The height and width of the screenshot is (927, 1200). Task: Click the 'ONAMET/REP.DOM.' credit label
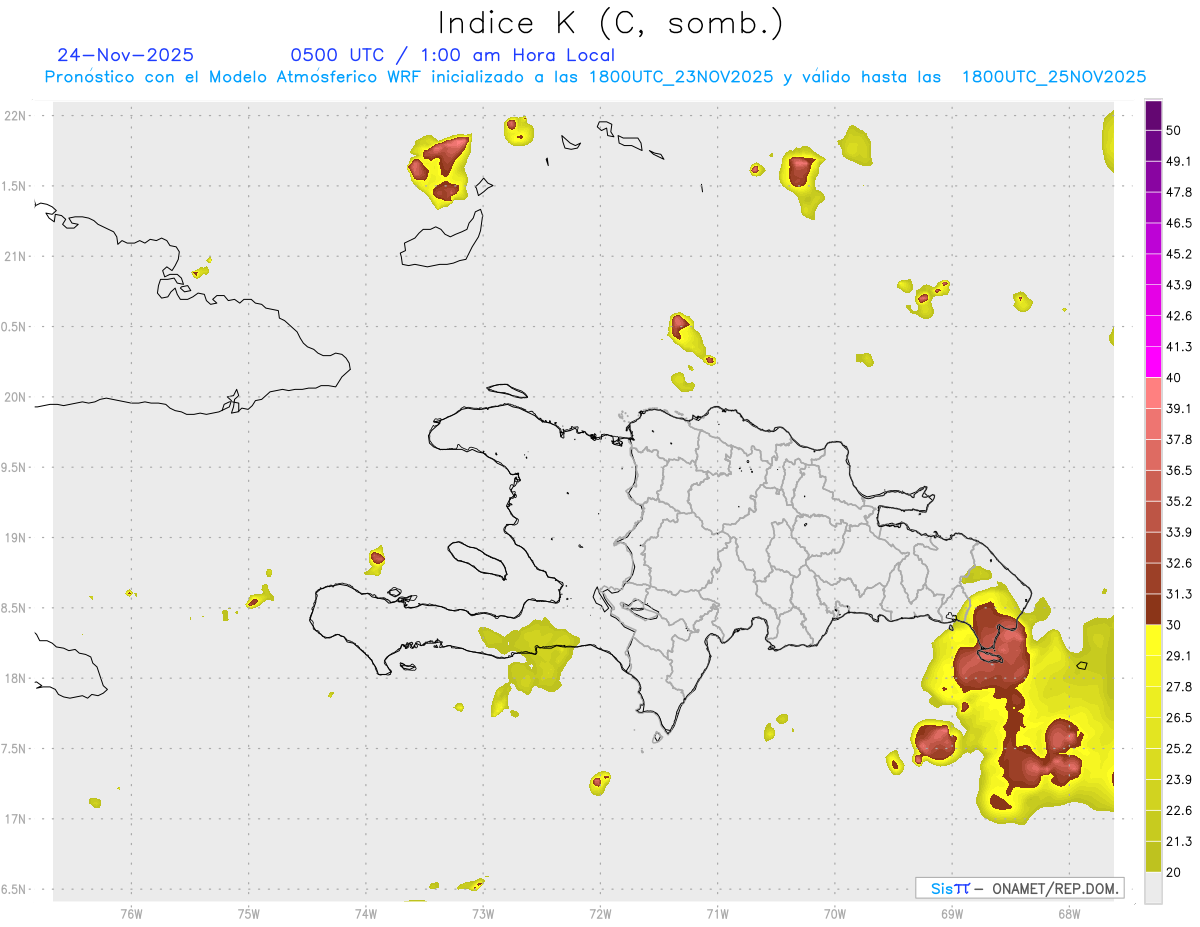(x=1055, y=888)
